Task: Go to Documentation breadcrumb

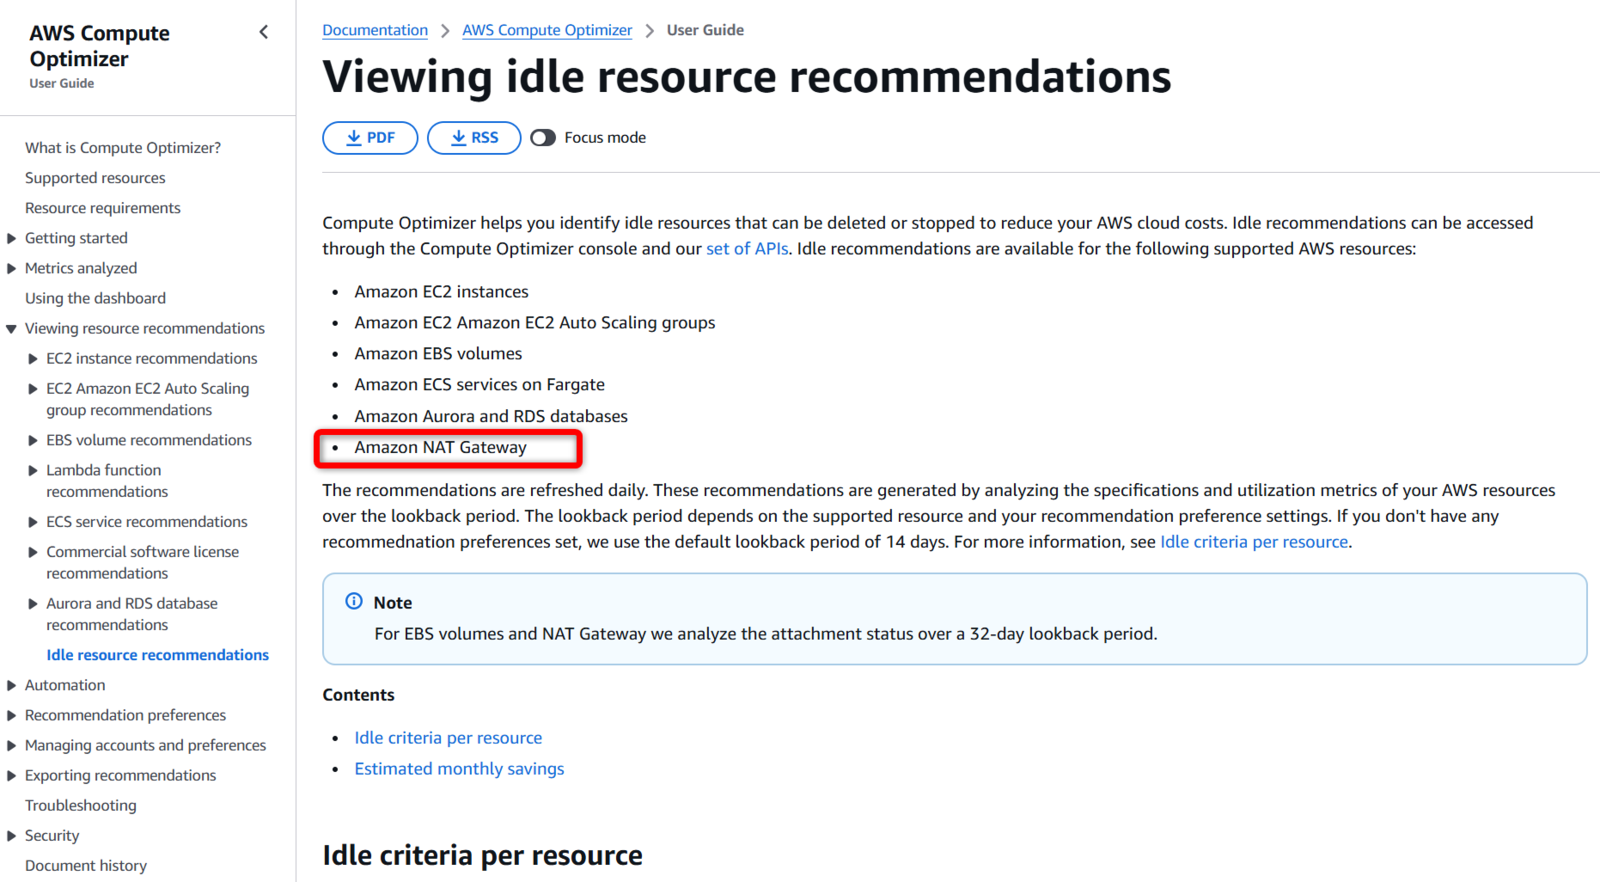Action: tap(375, 30)
